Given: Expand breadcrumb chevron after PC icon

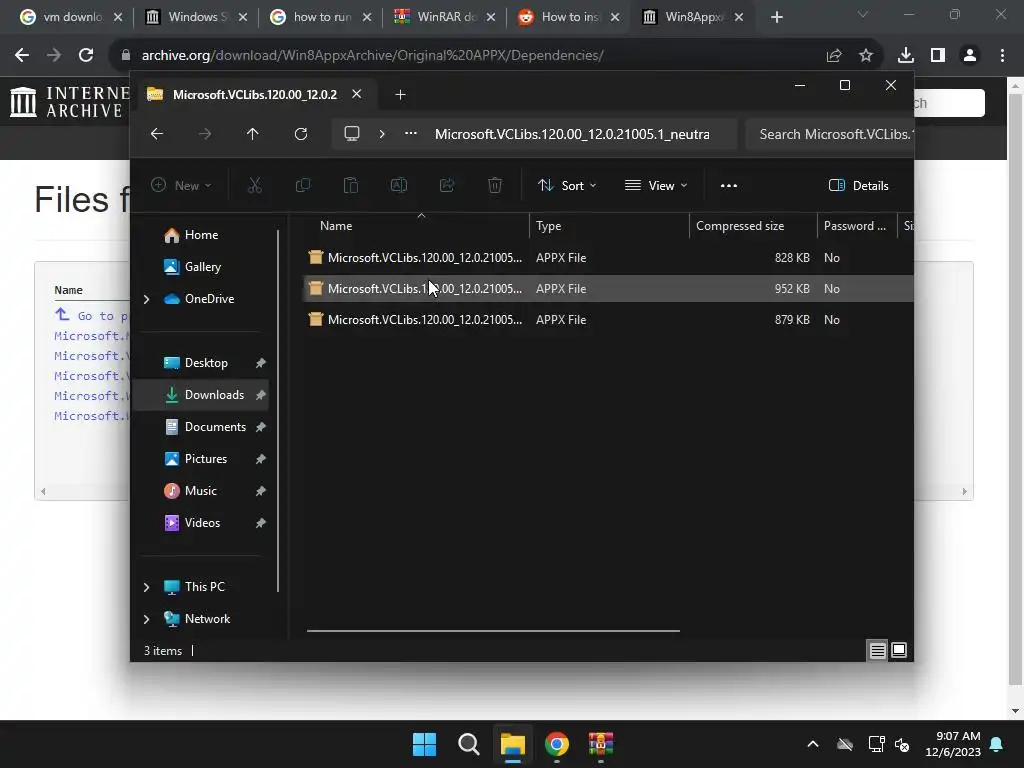Looking at the screenshot, I should (x=382, y=134).
